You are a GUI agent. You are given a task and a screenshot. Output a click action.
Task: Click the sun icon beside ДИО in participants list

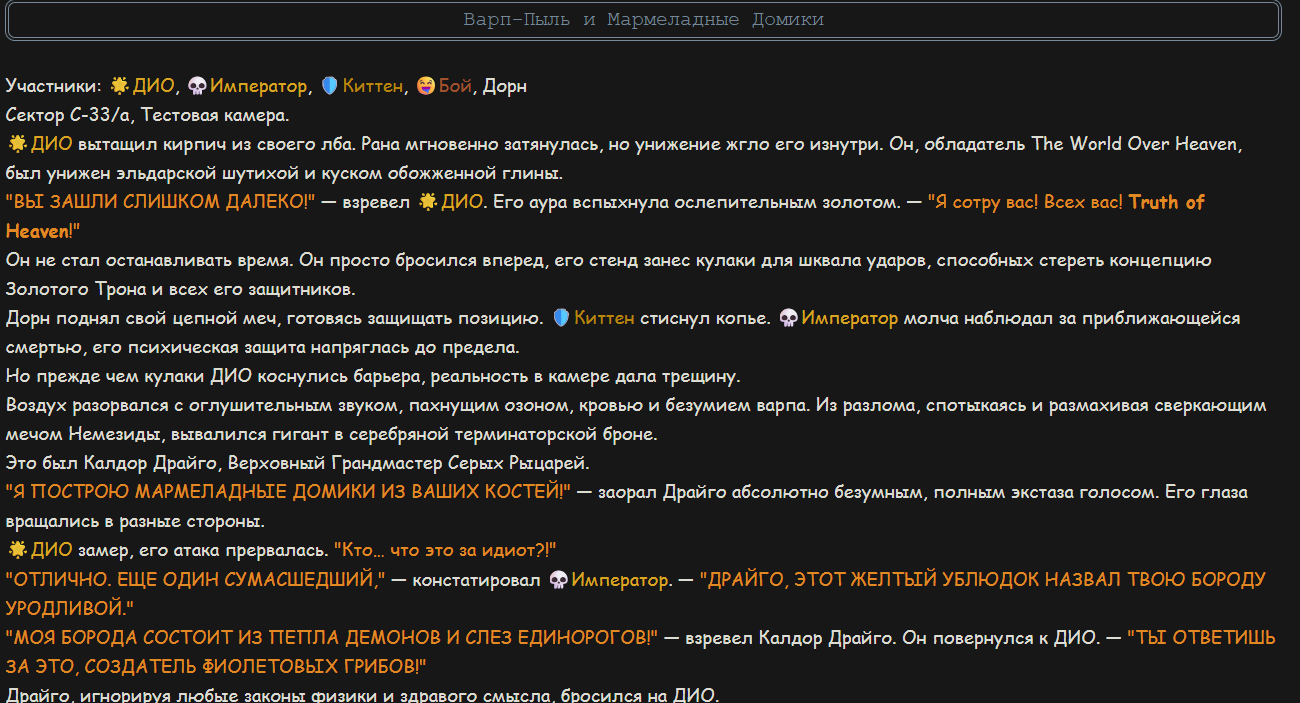pyautogui.click(x=119, y=86)
